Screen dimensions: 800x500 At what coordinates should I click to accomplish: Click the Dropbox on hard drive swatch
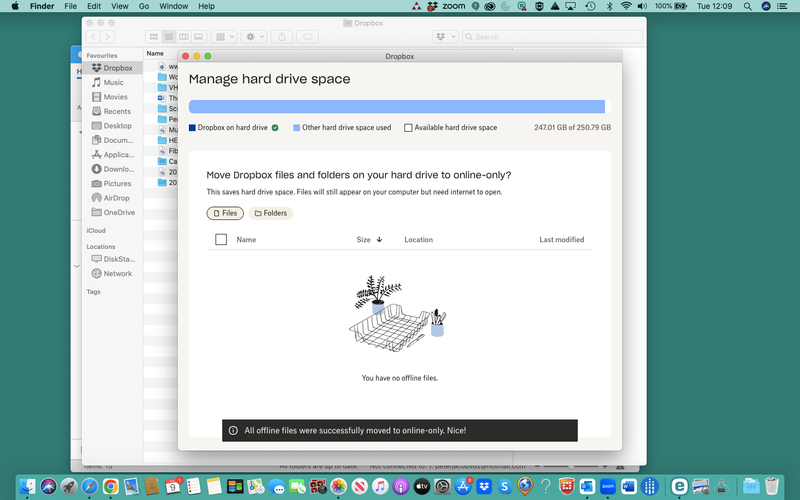point(193,128)
